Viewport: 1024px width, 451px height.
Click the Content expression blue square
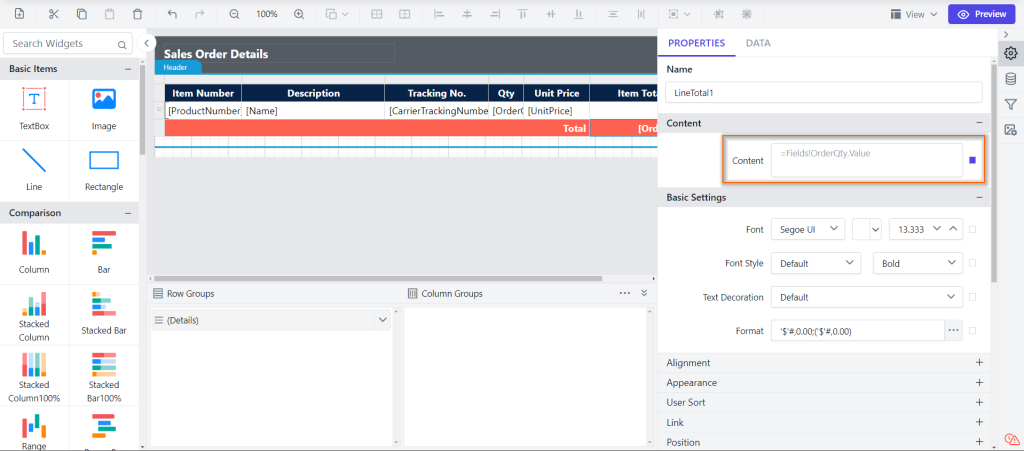(x=972, y=160)
